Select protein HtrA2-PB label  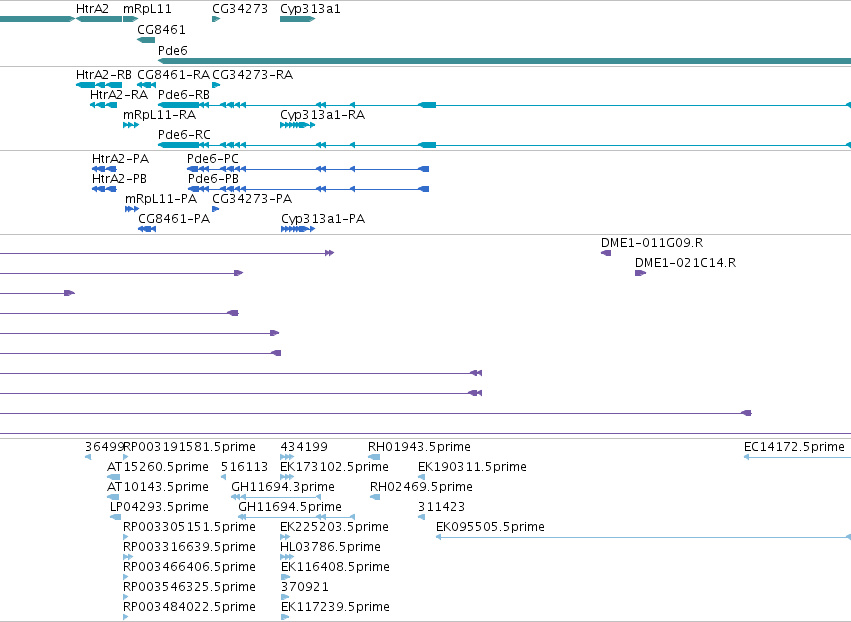(119, 179)
